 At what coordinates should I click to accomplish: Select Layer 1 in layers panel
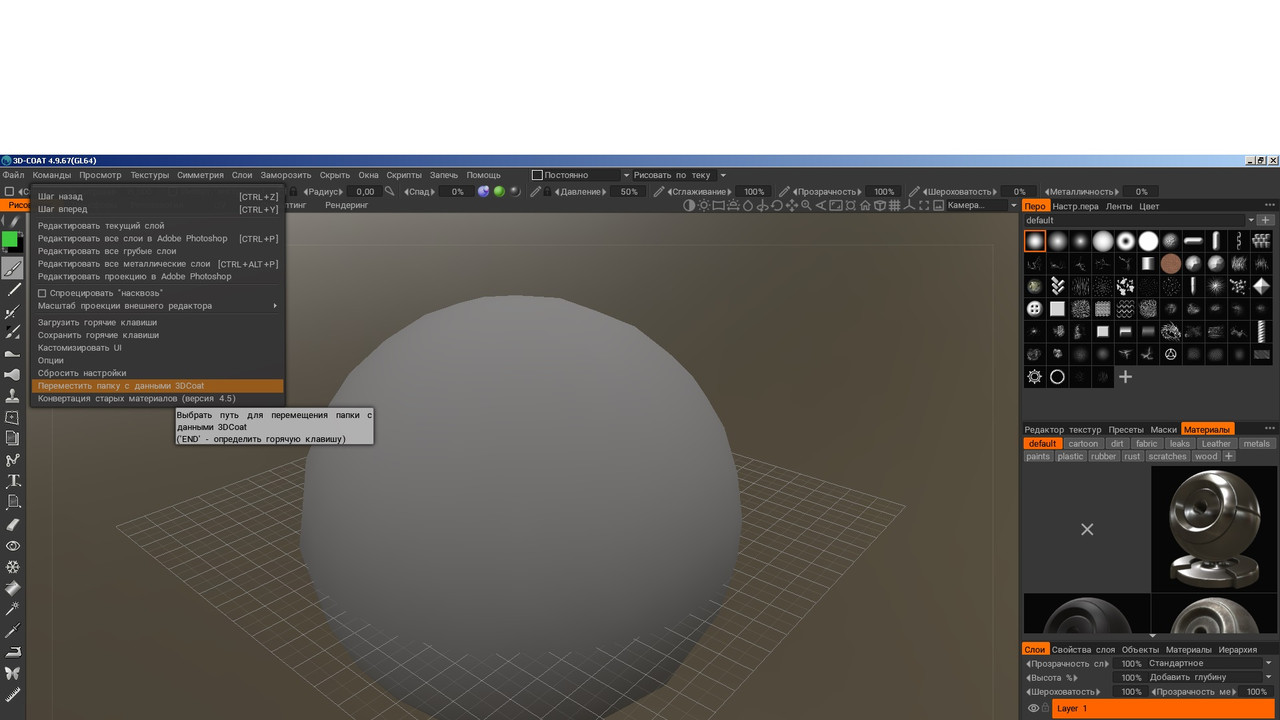pyautogui.click(x=1164, y=708)
